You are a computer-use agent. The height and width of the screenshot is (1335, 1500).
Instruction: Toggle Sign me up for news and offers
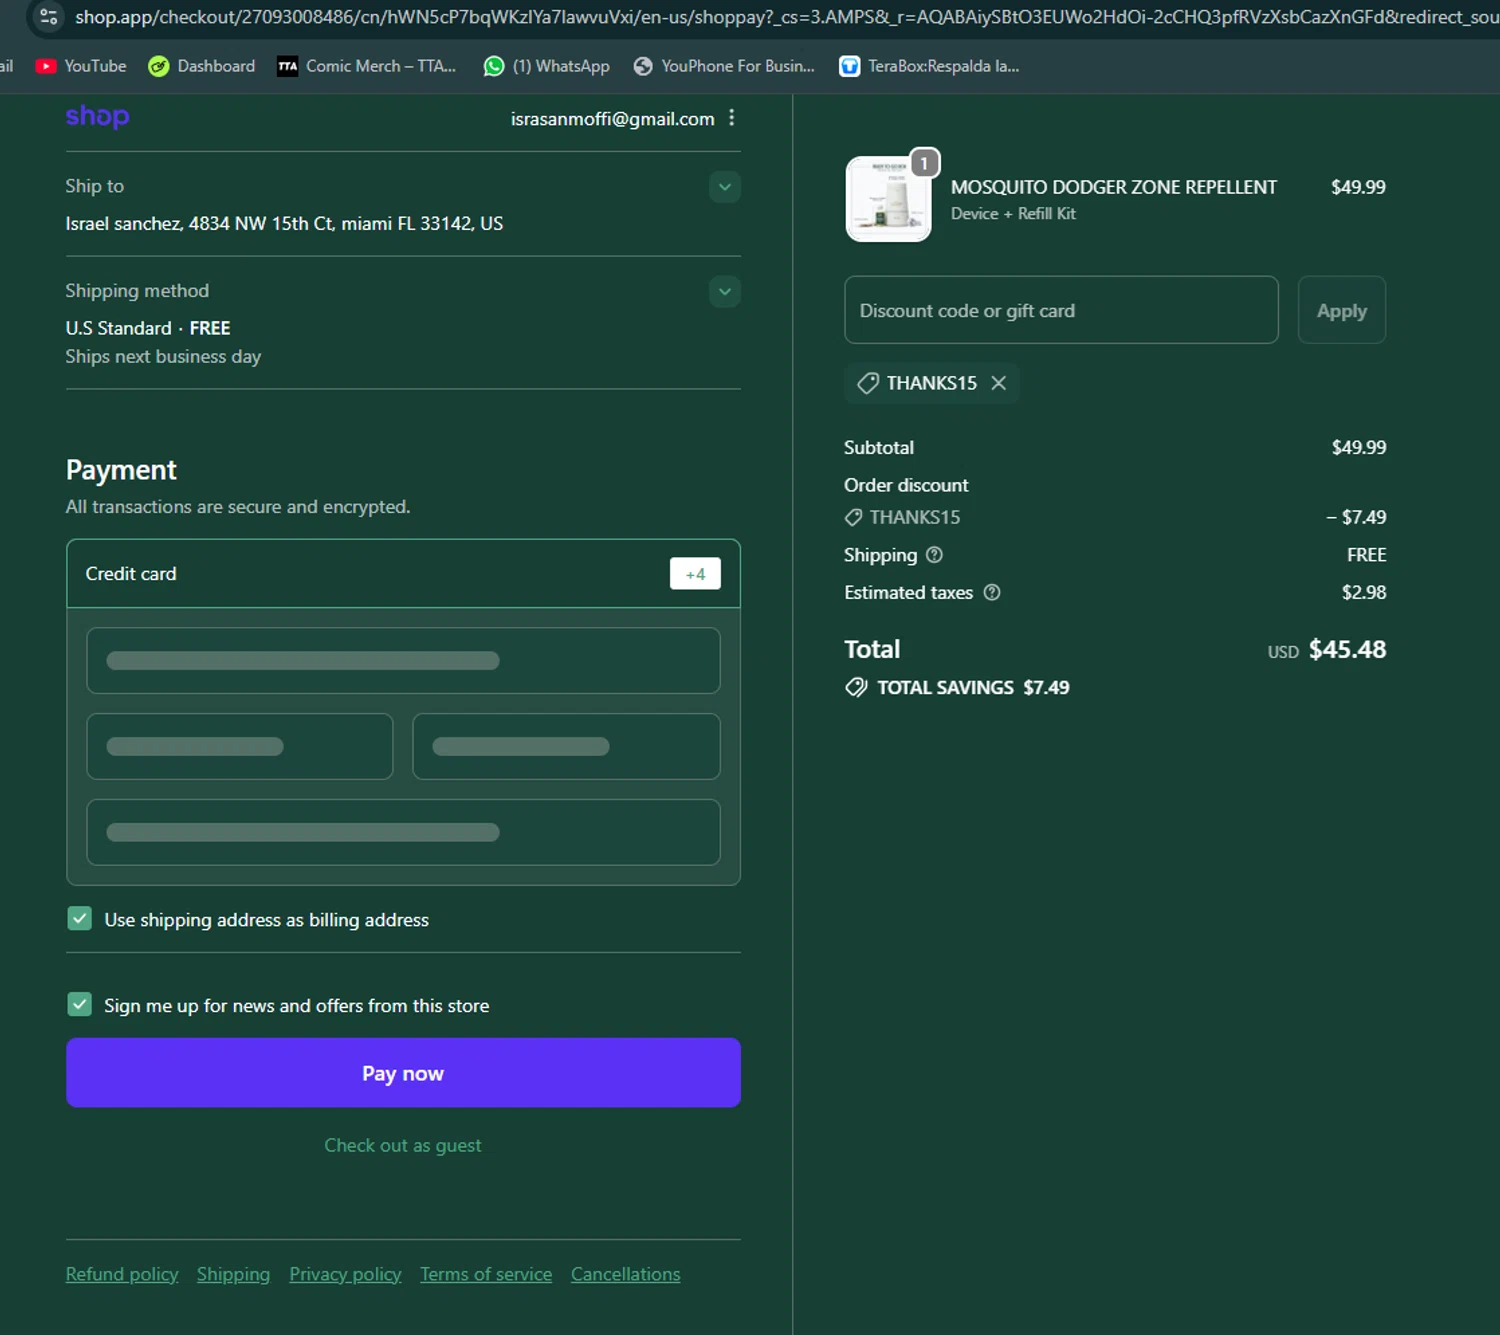click(x=80, y=1004)
